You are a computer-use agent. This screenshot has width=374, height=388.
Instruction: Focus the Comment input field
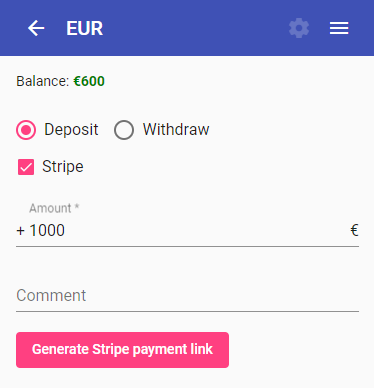point(187,295)
